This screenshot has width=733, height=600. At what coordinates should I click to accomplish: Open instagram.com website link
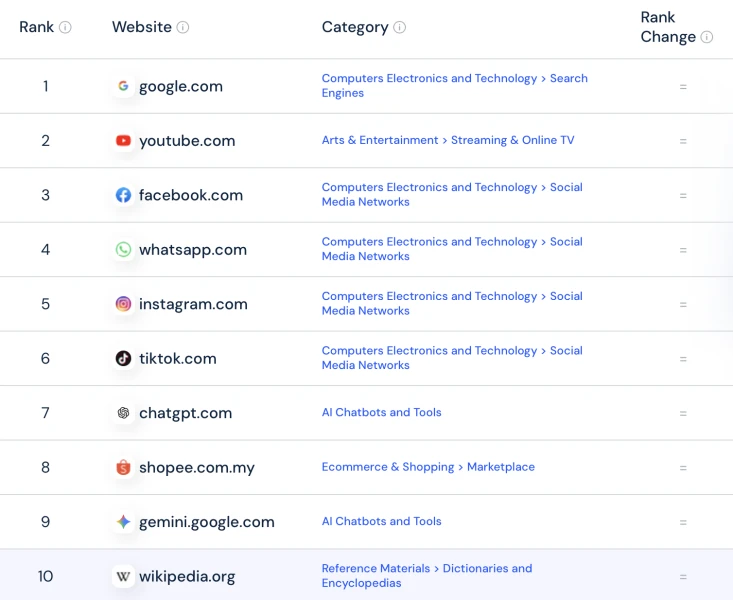click(193, 304)
